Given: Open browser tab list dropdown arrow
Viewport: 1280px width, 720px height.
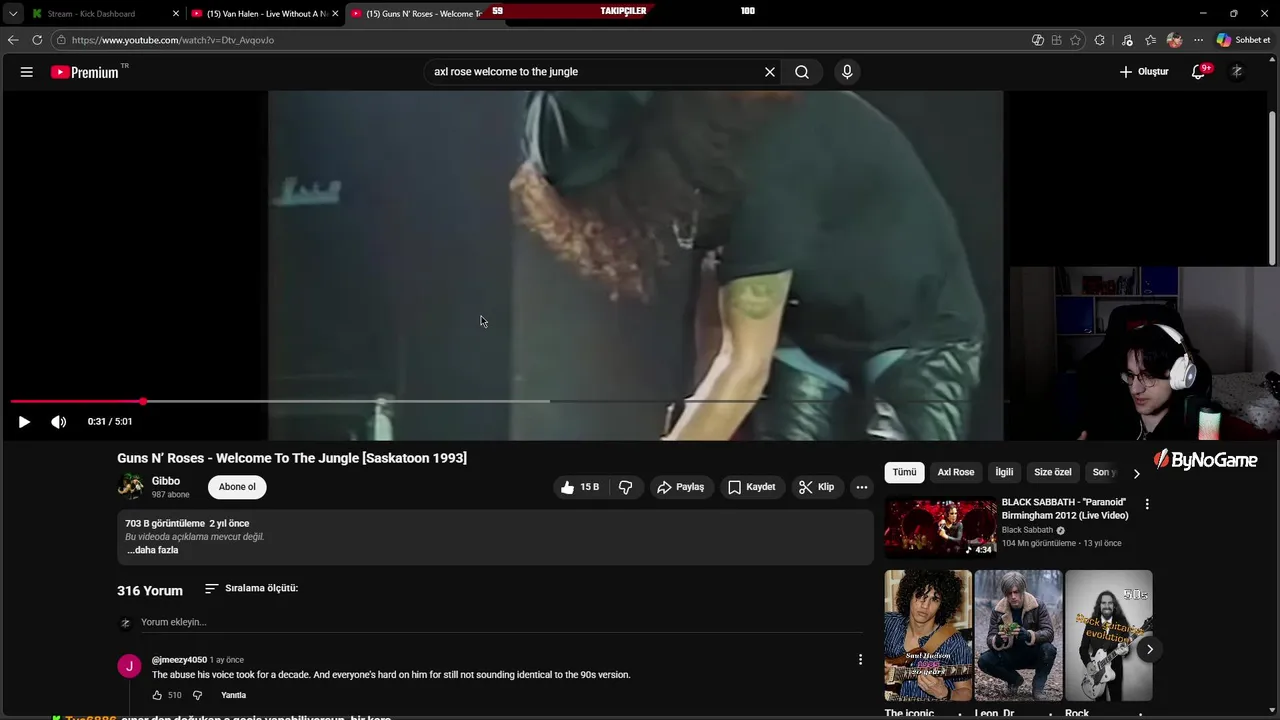Looking at the screenshot, I should click(x=12, y=14).
